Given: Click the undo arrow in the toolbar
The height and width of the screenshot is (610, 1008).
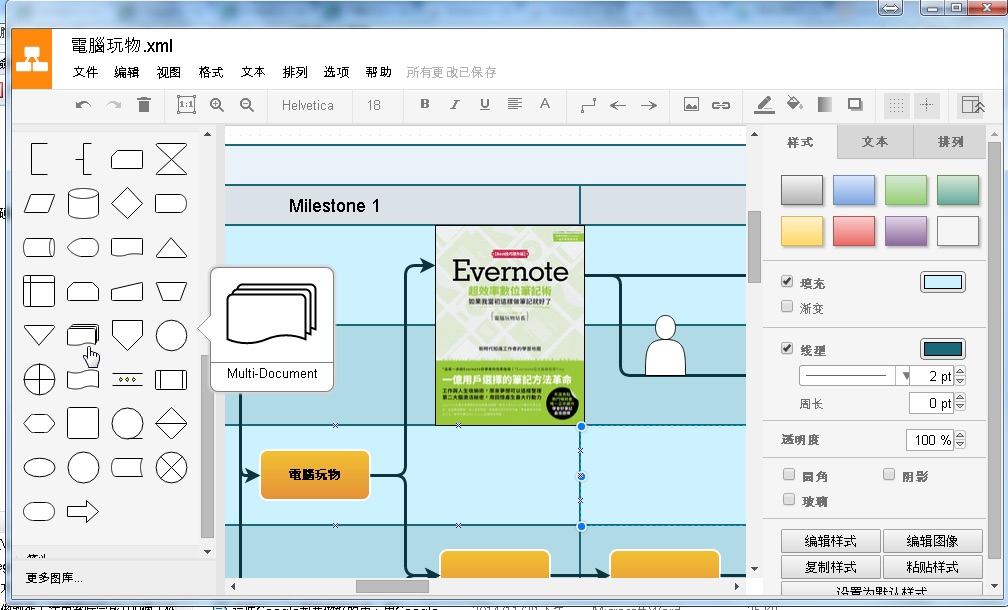Looking at the screenshot, I should click(83, 105).
